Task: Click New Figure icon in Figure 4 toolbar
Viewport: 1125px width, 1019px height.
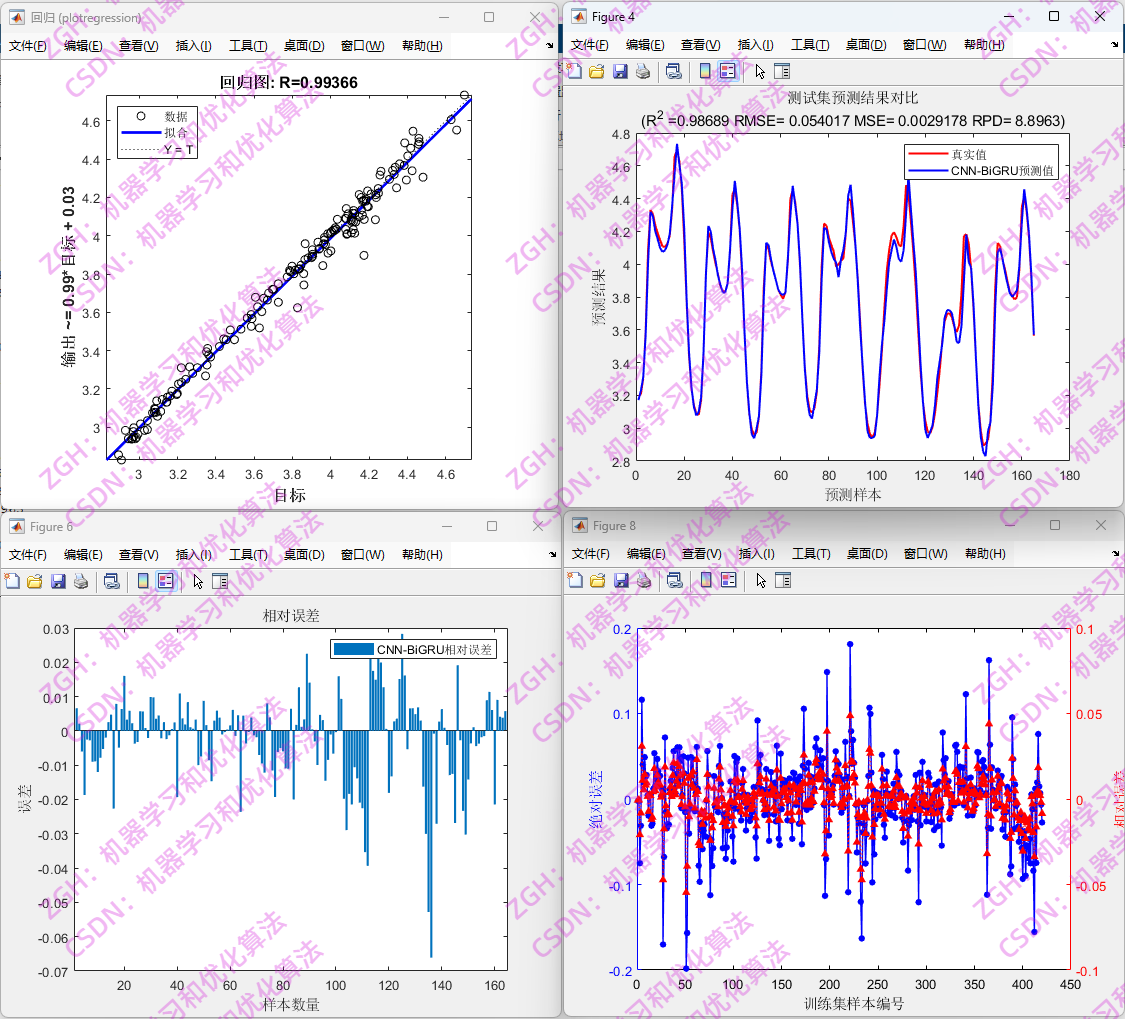Action: point(574,71)
